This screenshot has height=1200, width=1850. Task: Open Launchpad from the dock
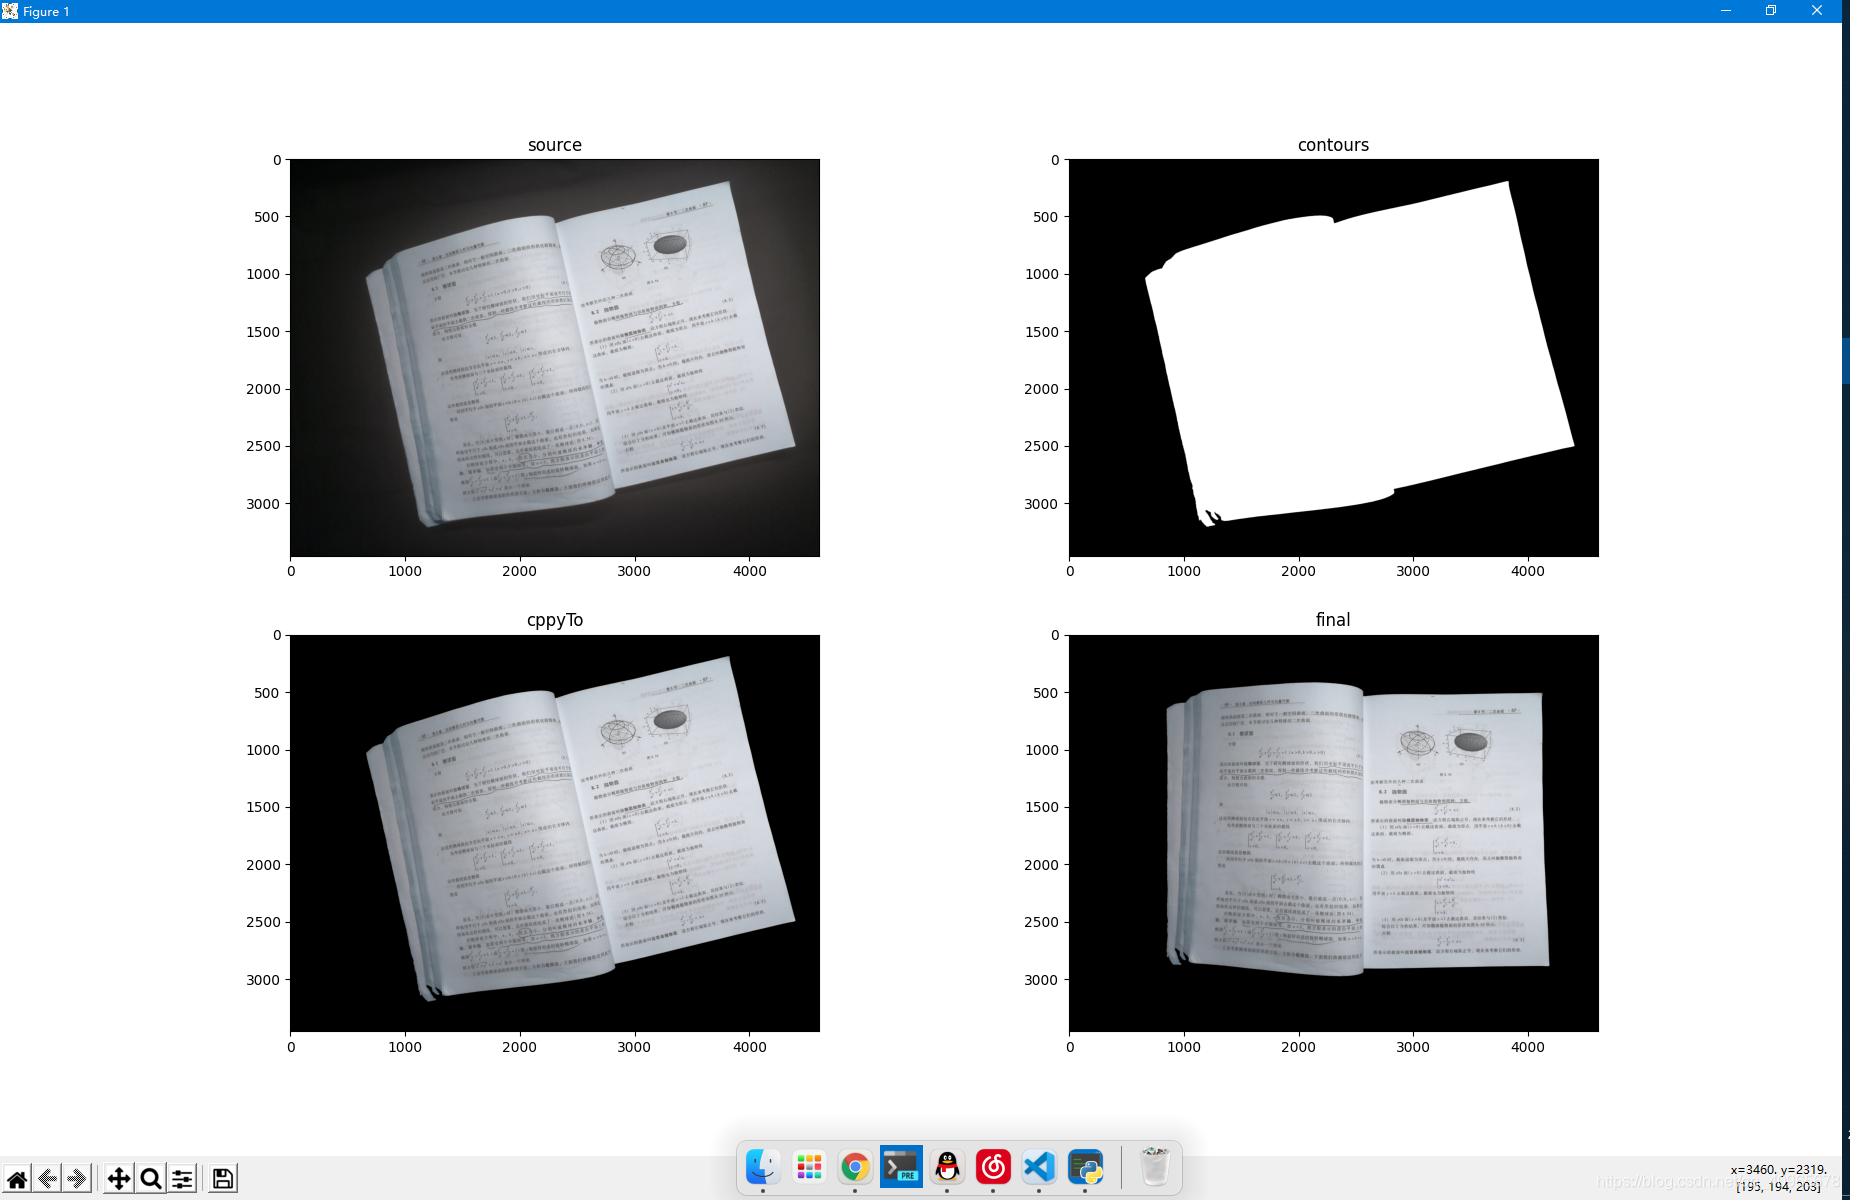[809, 1166]
